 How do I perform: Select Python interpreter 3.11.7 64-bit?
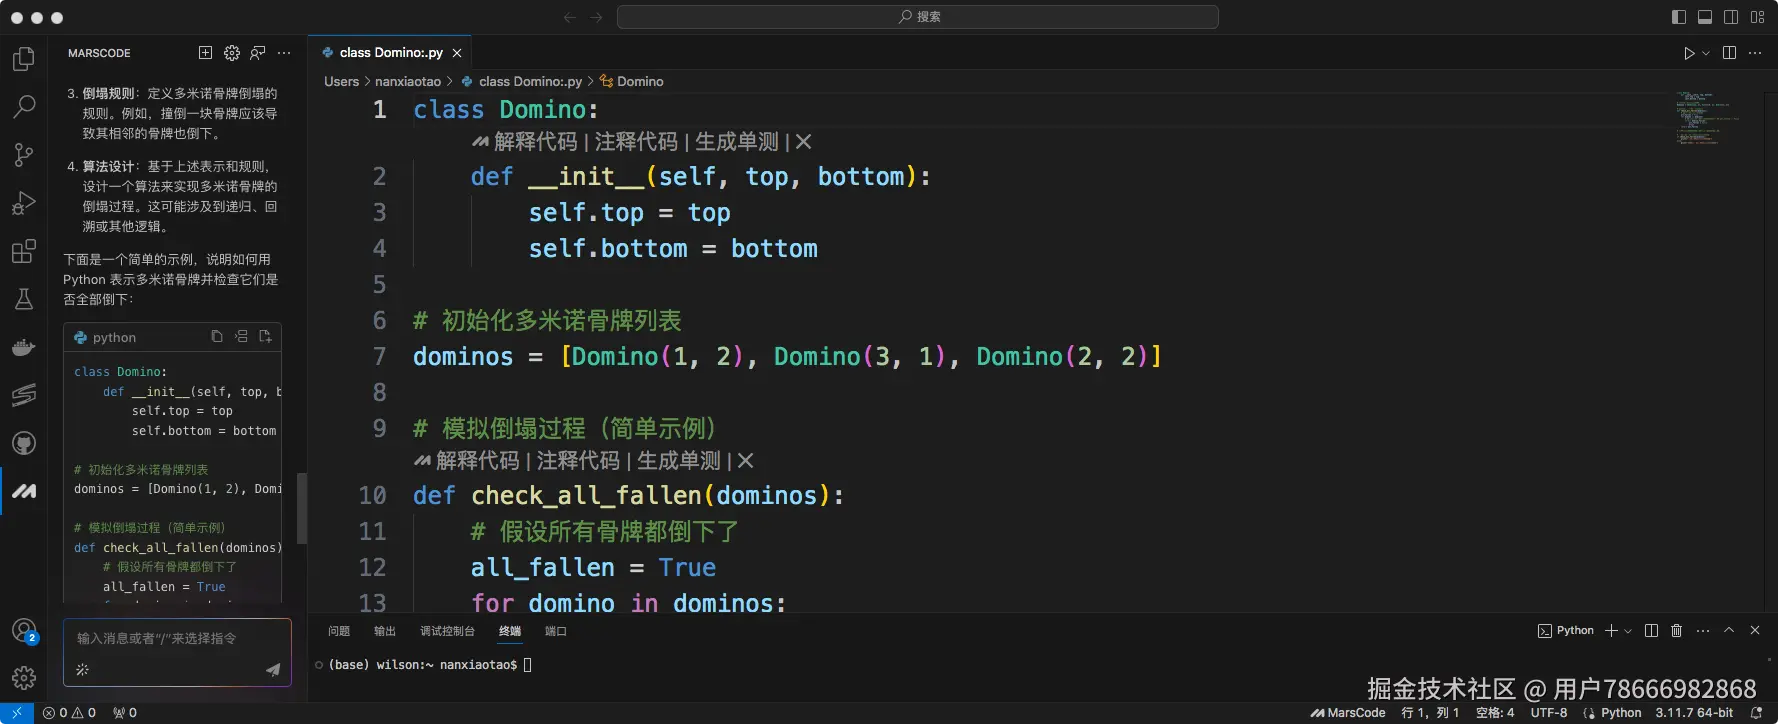pyautogui.click(x=1695, y=713)
